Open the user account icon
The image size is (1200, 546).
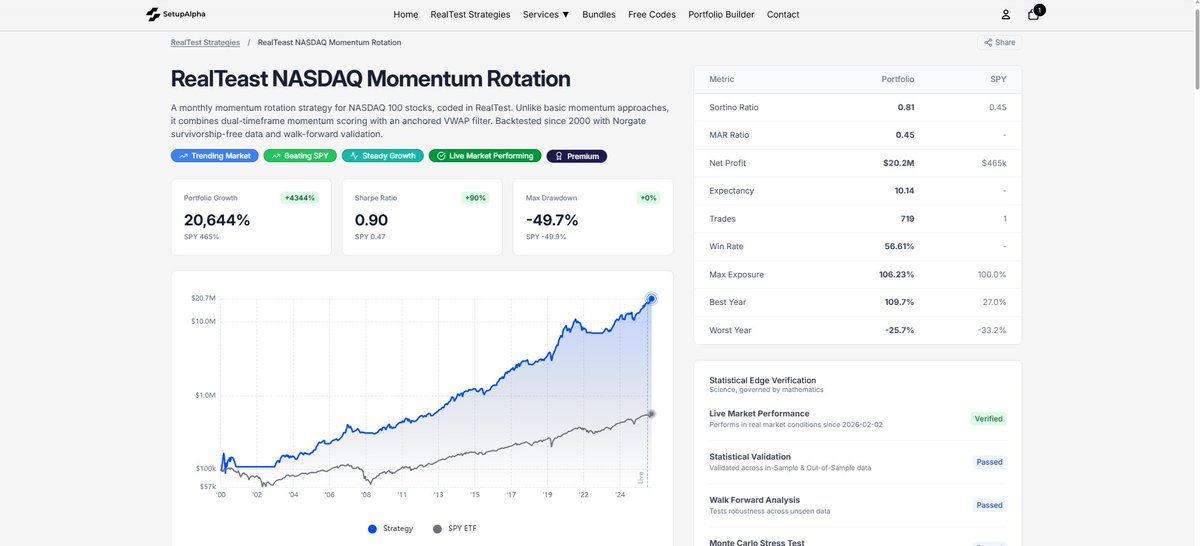coord(1006,14)
